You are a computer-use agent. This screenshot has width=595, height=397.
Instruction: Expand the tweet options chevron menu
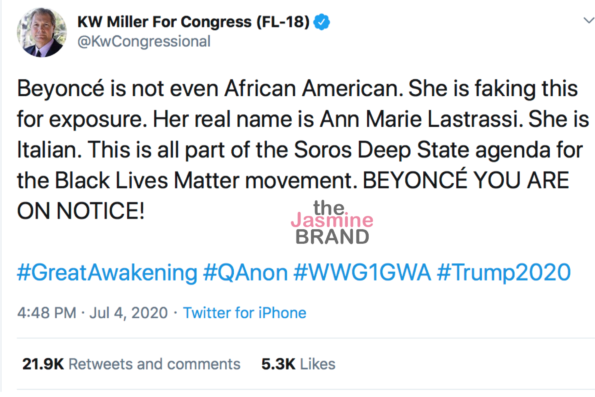589,20
